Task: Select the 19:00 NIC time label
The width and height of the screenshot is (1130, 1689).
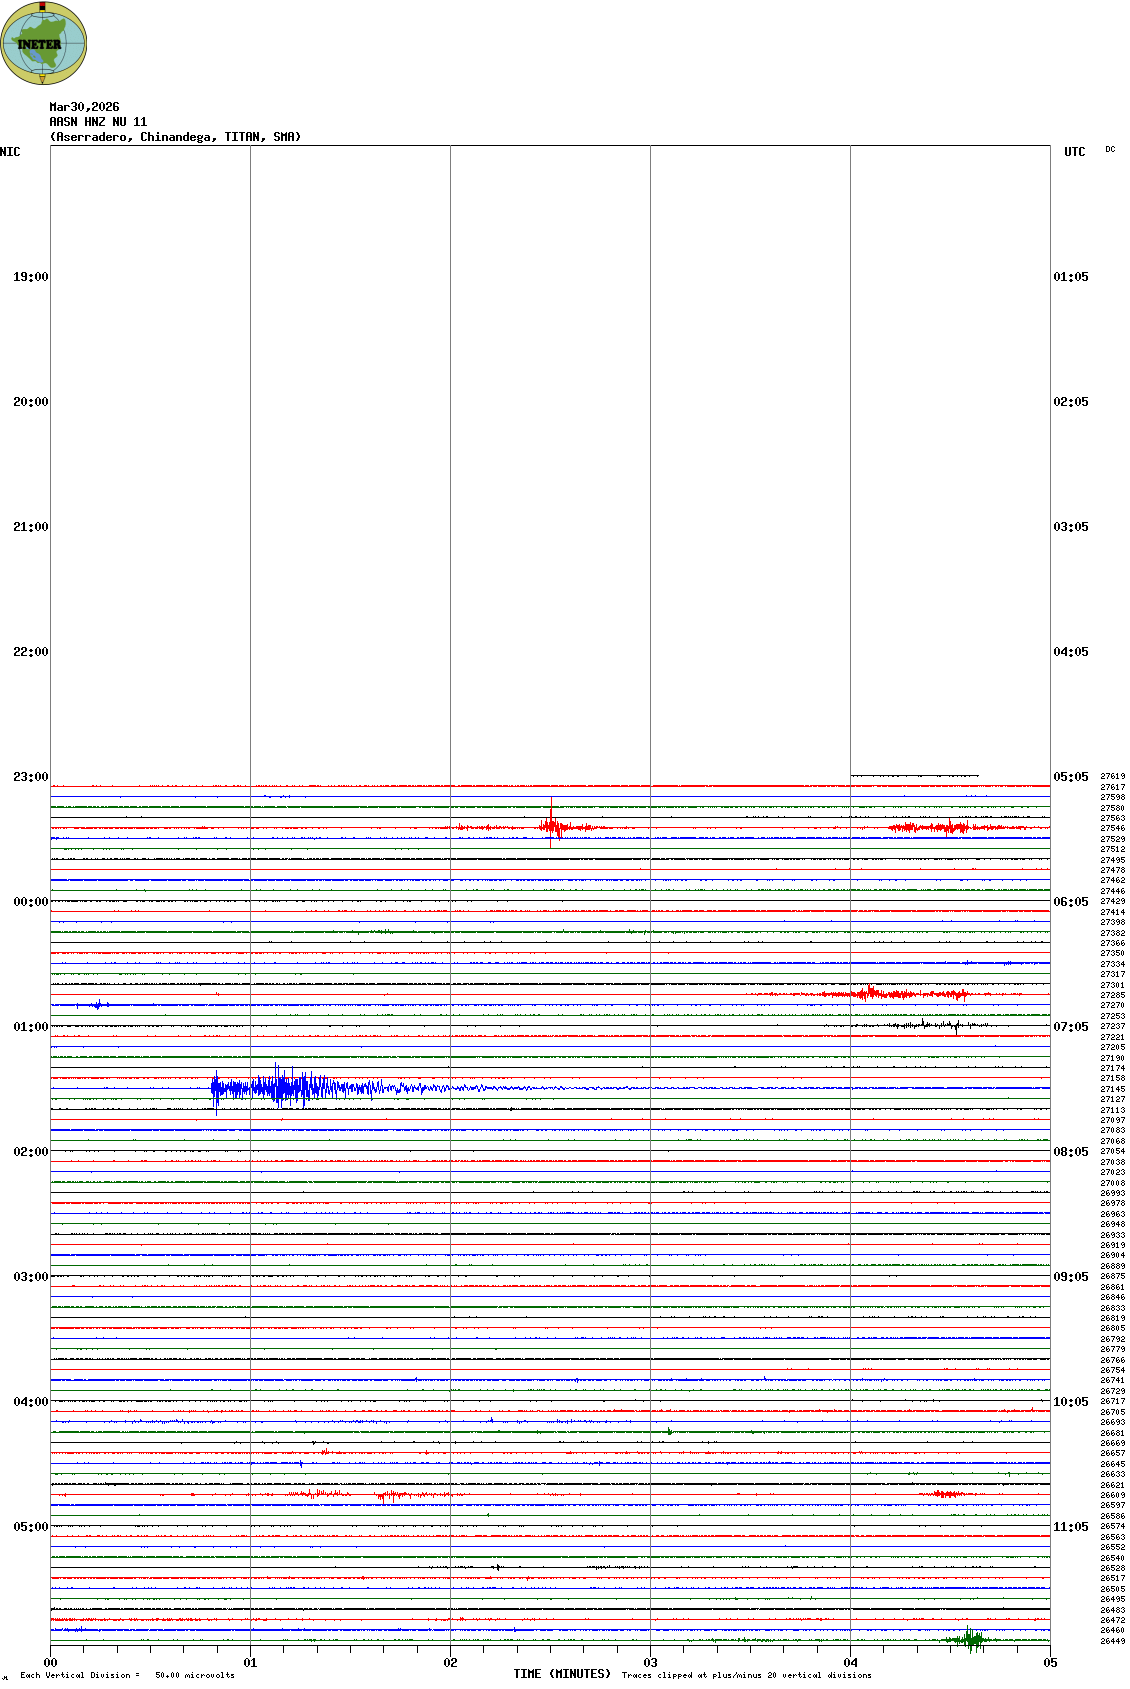Action: point(30,277)
